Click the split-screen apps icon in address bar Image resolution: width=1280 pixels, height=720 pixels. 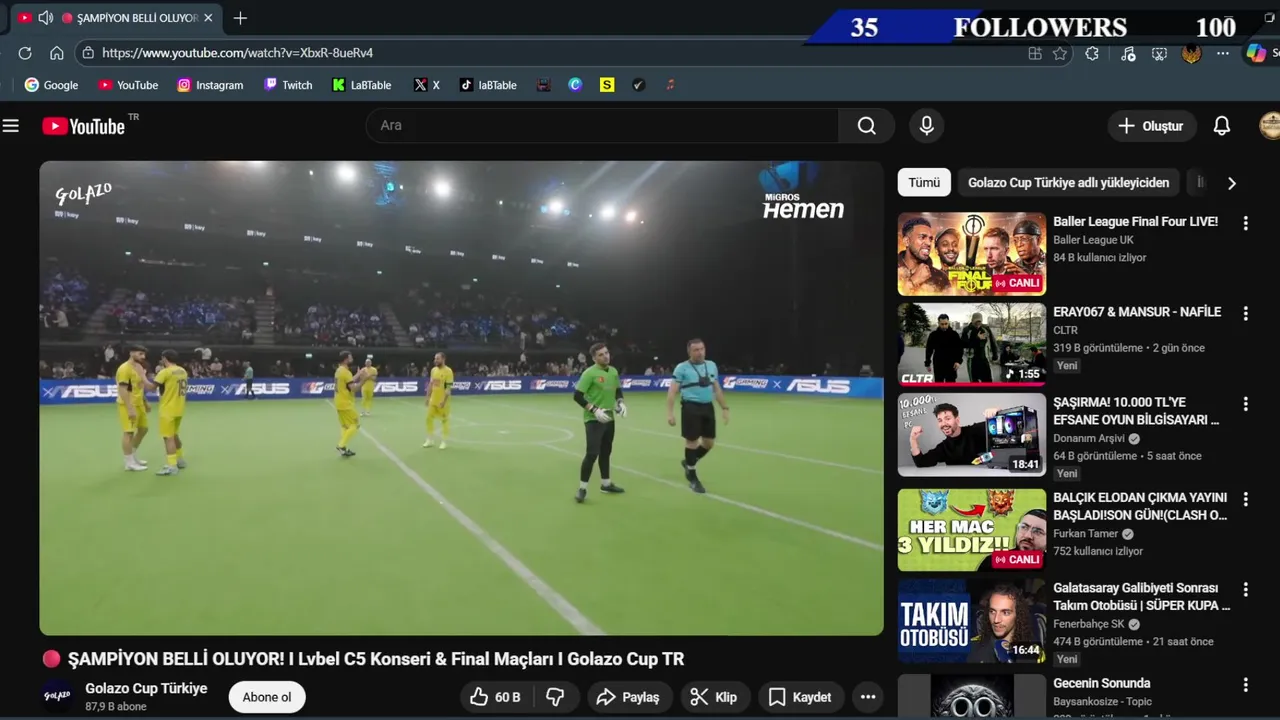[1035, 54]
